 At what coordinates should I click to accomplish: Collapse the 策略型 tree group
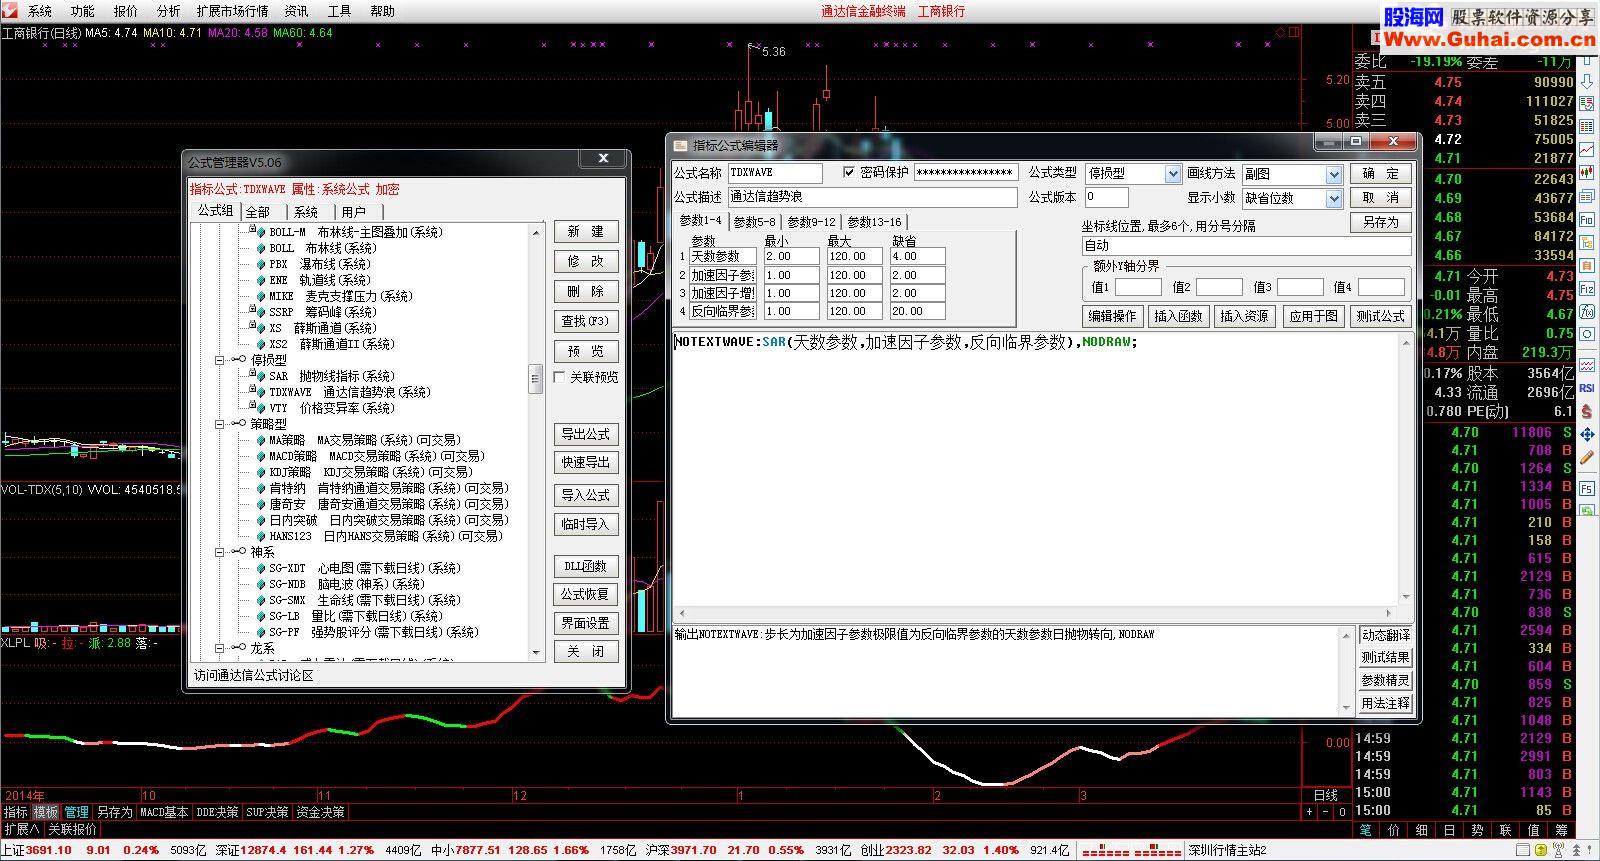[x=219, y=424]
